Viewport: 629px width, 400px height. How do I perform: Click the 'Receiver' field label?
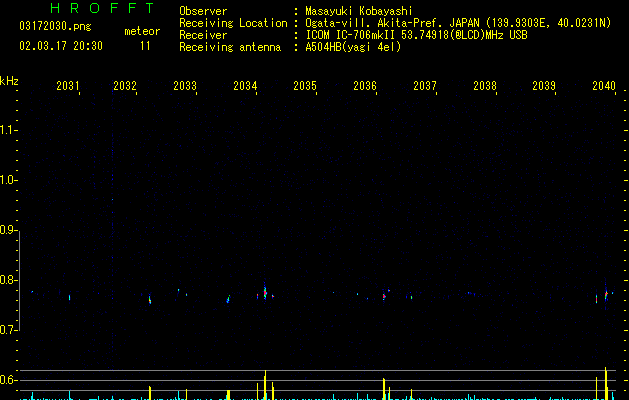tap(203, 35)
